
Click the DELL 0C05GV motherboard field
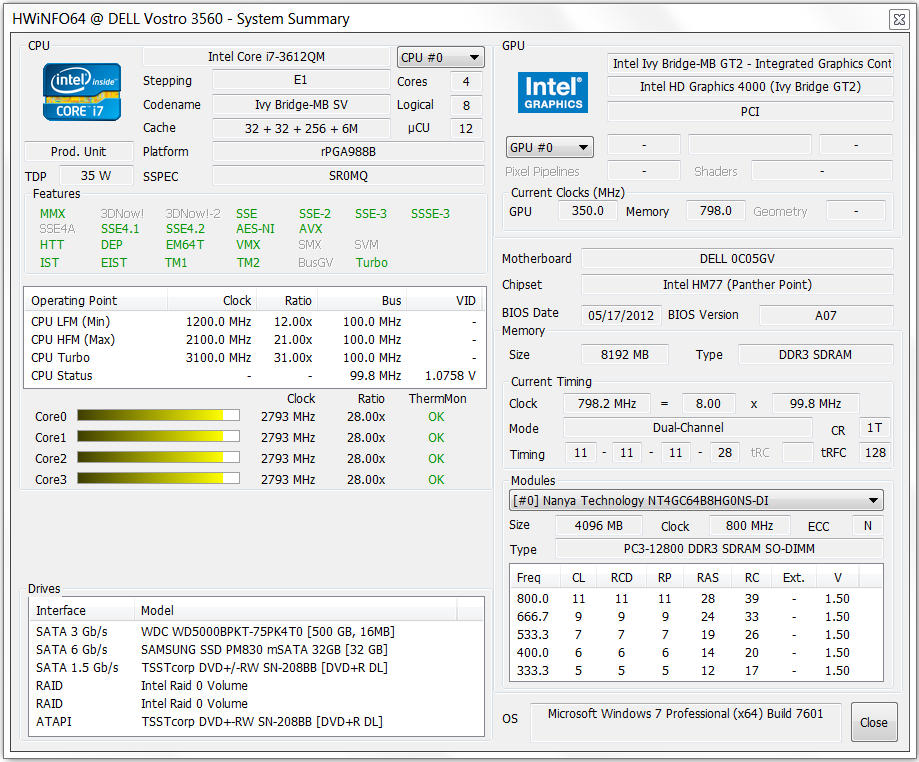coord(737,258)
